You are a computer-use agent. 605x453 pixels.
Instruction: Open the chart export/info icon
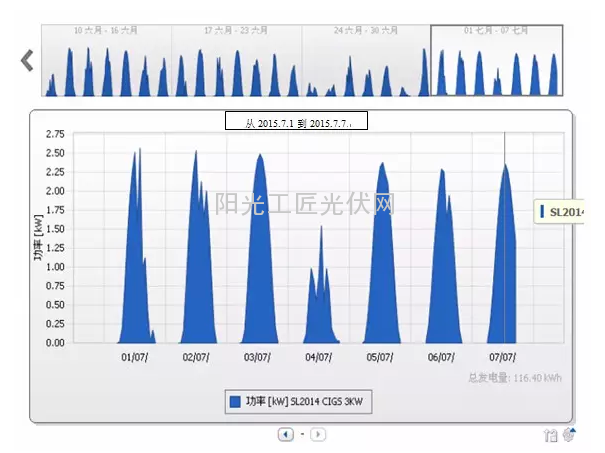(x=550, y=434)
